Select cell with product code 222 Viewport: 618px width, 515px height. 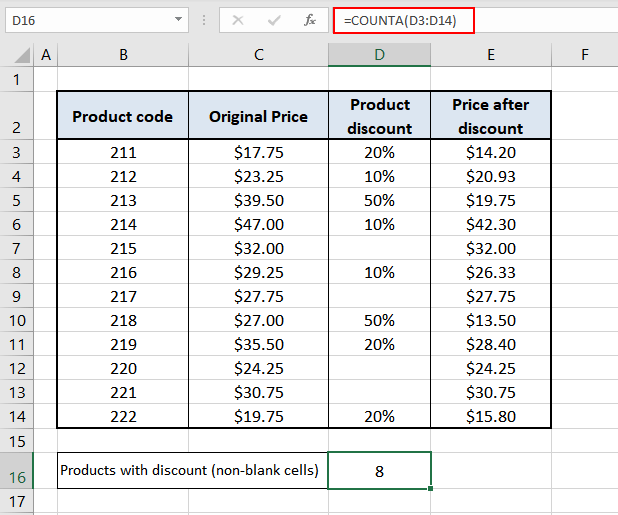pyautogui.click(x=123, y=416)
